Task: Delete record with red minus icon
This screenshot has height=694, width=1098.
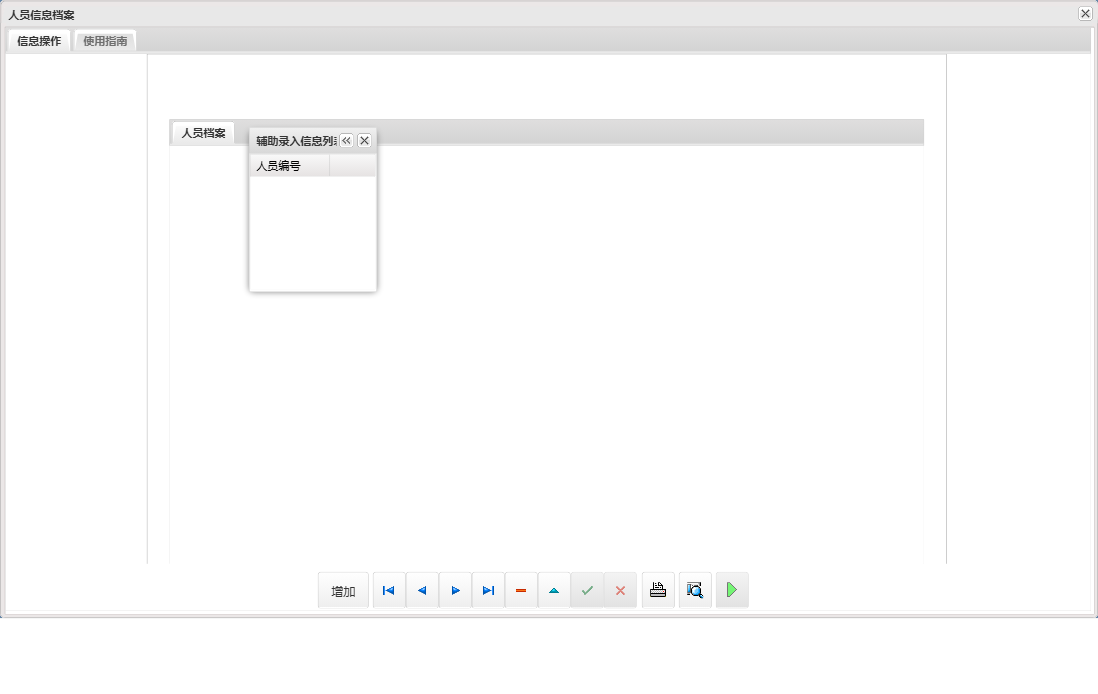Action: point(521,590)
